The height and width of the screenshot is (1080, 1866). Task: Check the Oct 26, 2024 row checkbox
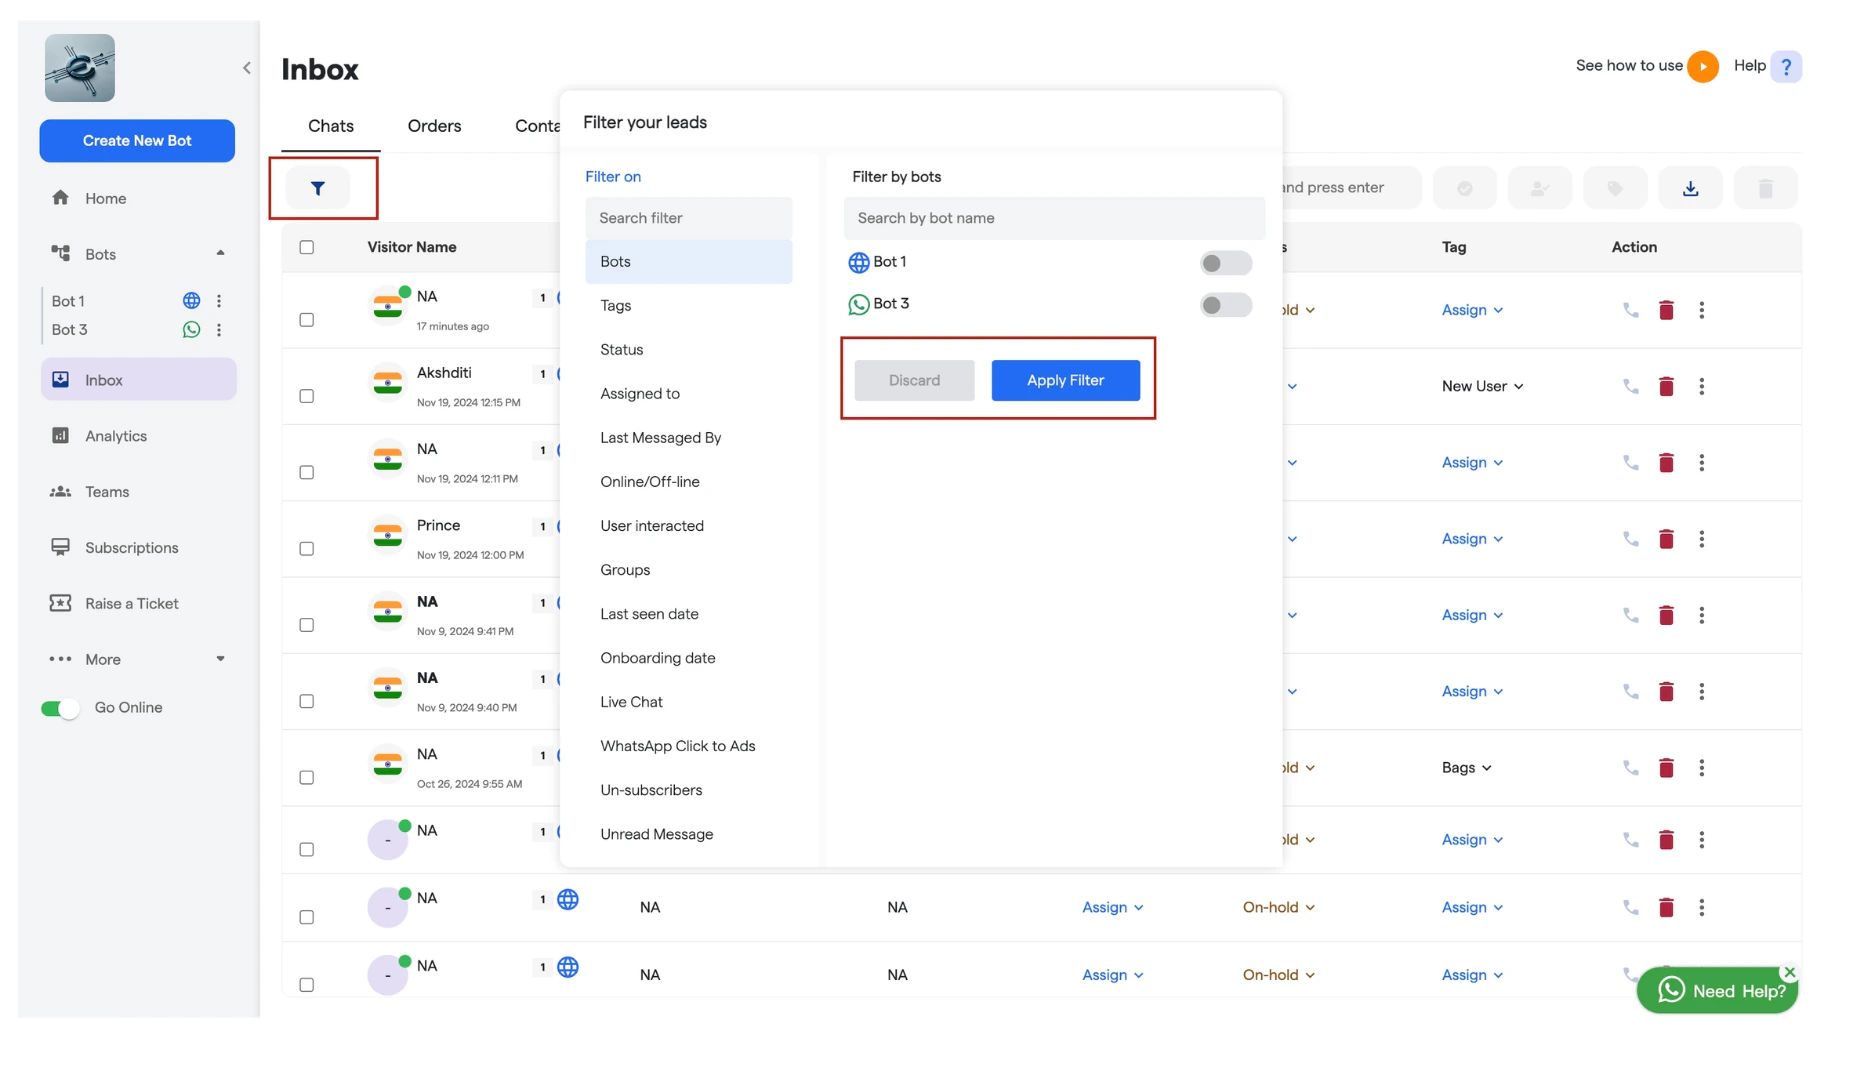[x=307, y=778]
